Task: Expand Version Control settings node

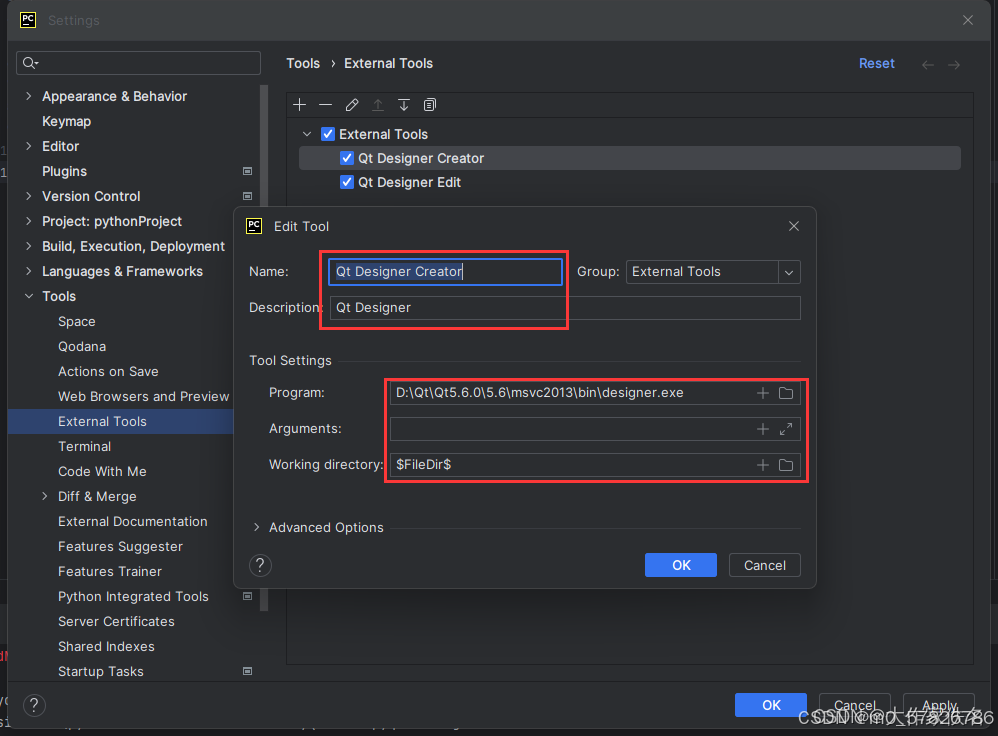Action: coord(29,196)
